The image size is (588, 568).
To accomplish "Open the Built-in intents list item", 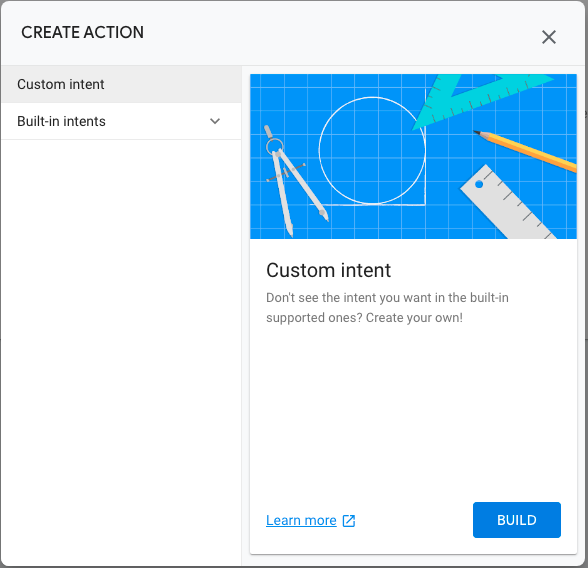I will (x=121, y=121).
